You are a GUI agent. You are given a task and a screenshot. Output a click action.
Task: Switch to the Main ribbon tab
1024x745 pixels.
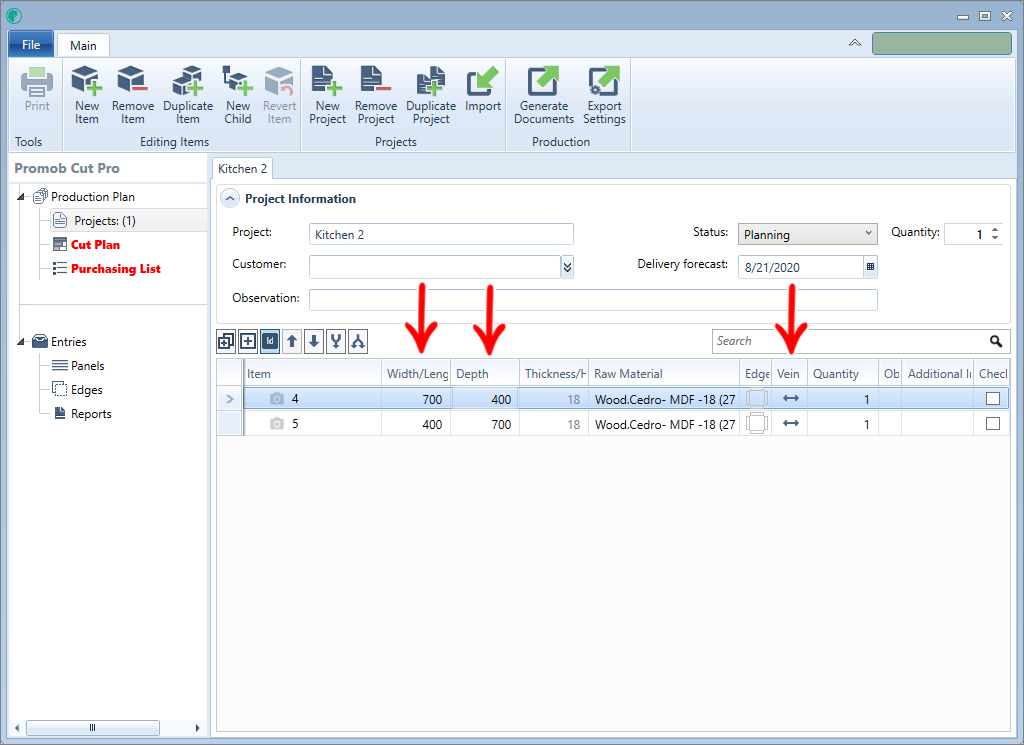(83, 46)
